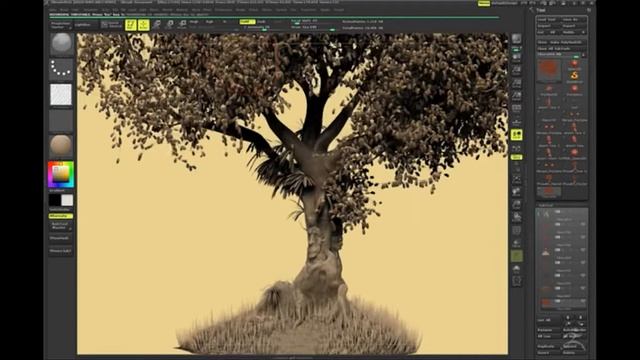Click Save As button in Tool palette
The image size is (640, 360).
tap(574, 19)
